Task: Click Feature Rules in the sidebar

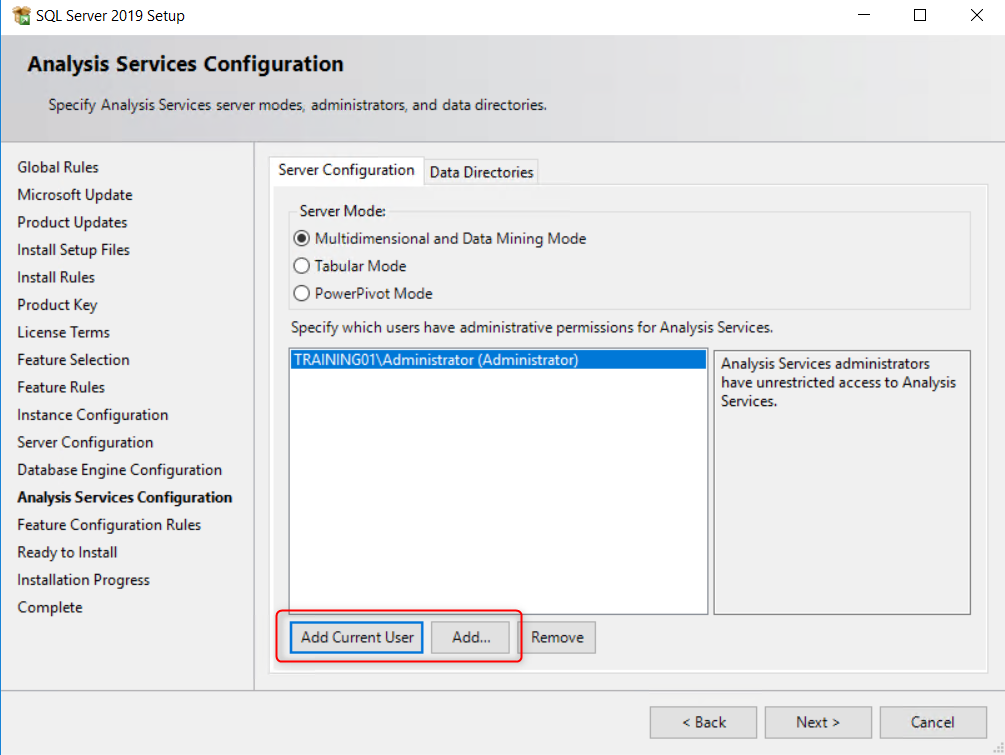Action: pos(61,388)
